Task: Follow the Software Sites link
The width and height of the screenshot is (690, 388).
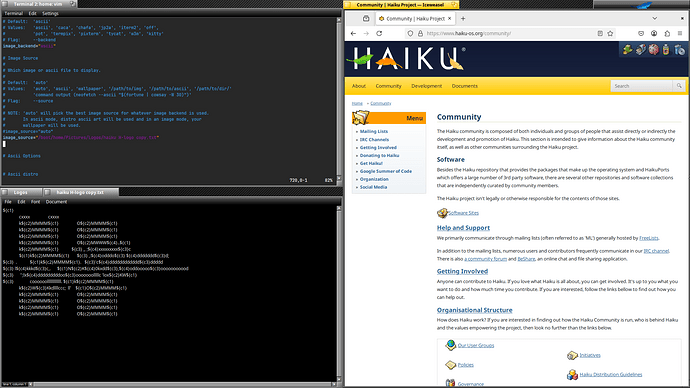Action: tap(463, 213)
